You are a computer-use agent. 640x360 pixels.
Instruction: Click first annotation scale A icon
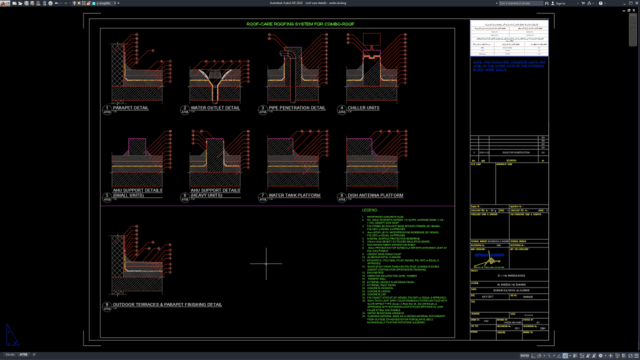[x=587, y=356]
